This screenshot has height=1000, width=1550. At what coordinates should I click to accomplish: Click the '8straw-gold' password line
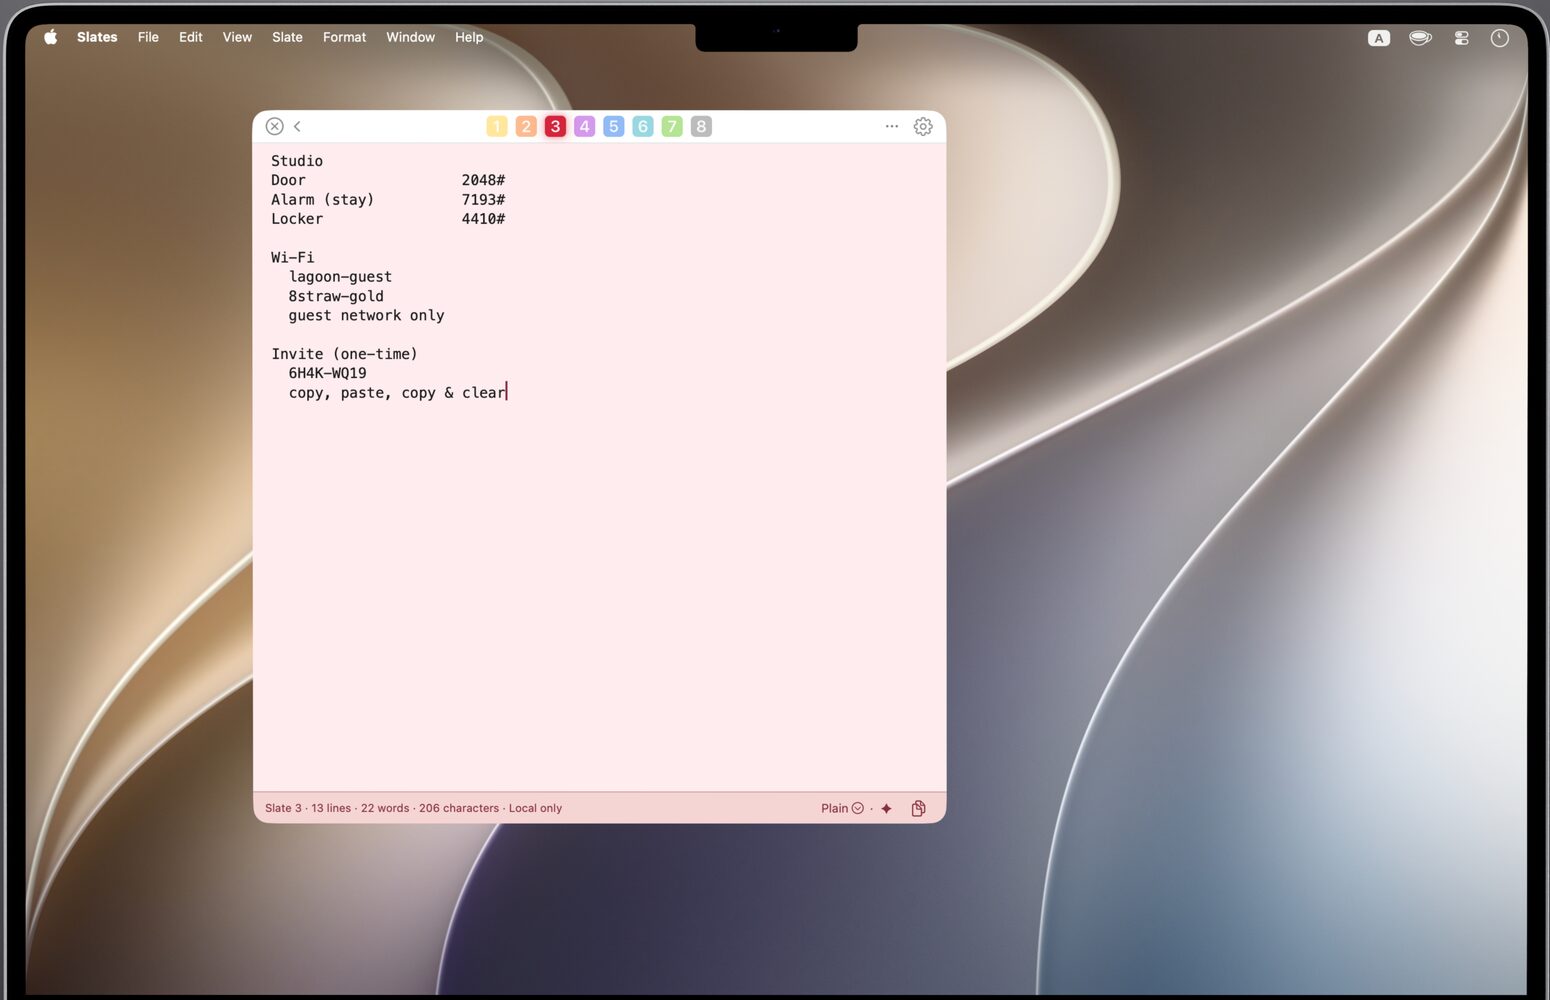click(x=336, y=296)
